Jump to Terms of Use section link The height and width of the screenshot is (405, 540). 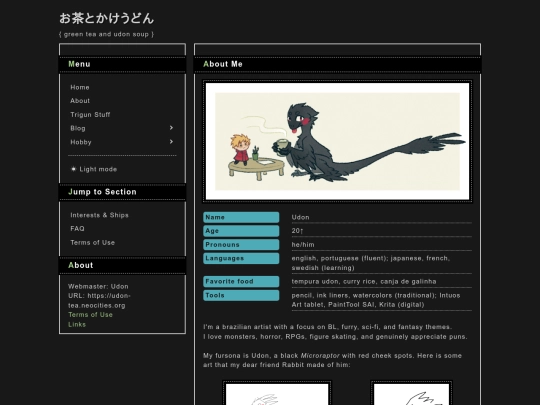pyautogui.click(x=93, y=242)
